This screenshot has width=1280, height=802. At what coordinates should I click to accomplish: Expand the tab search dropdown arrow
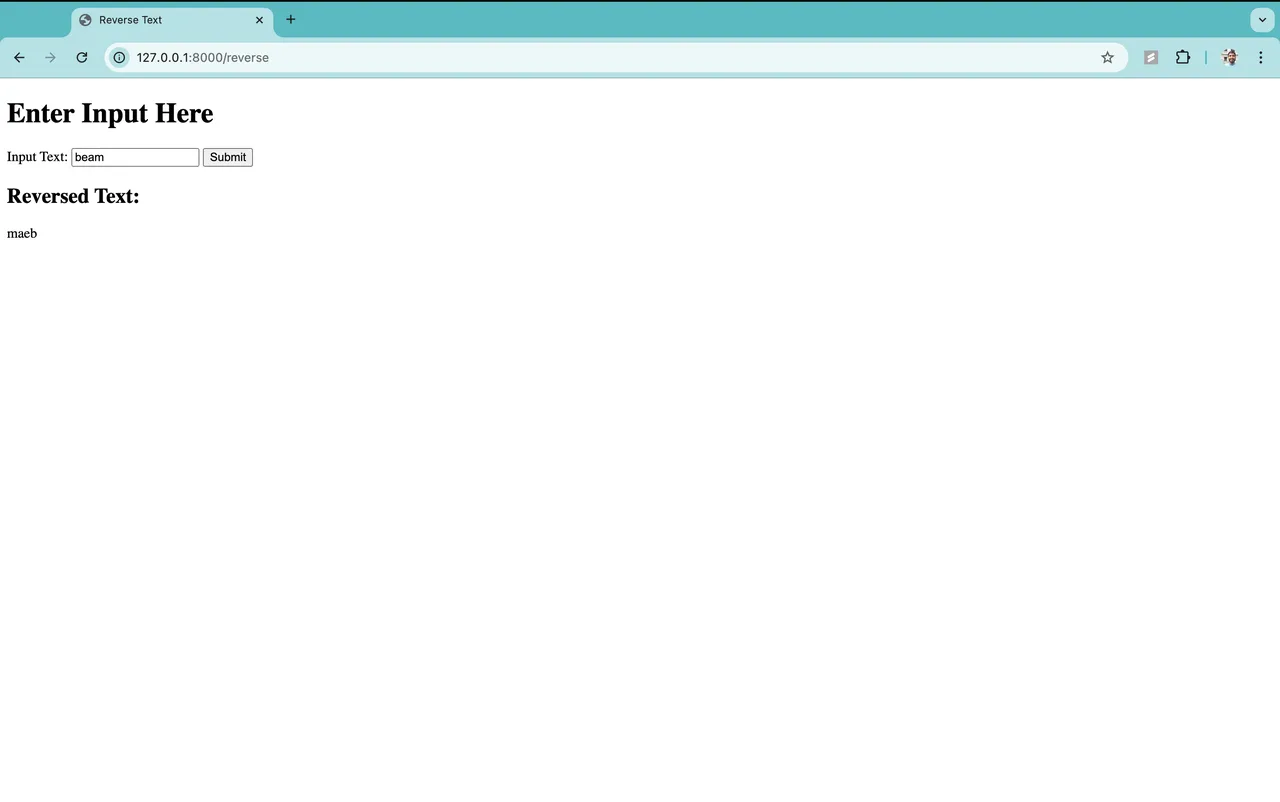point(1262,20)
